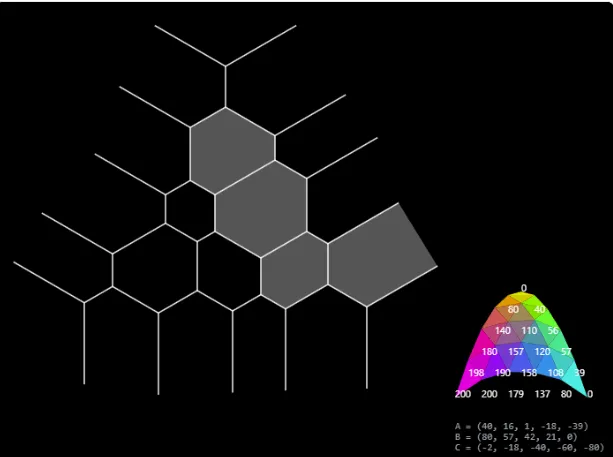Select the 120 label on the blue patch
The width and height of the screenshot is (613, 457).
543,352
